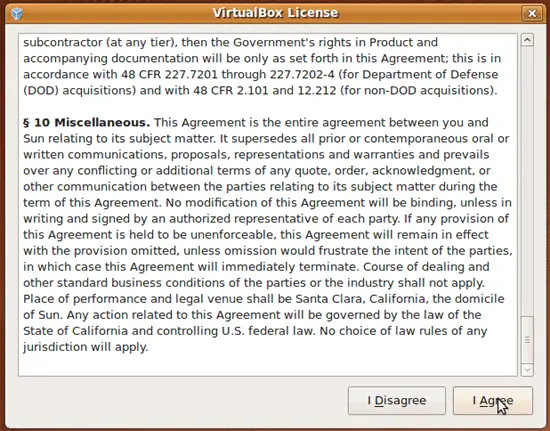Close the VirtualBox License dialog
This screenshot has height=431, width=550.
pos(532,13)
